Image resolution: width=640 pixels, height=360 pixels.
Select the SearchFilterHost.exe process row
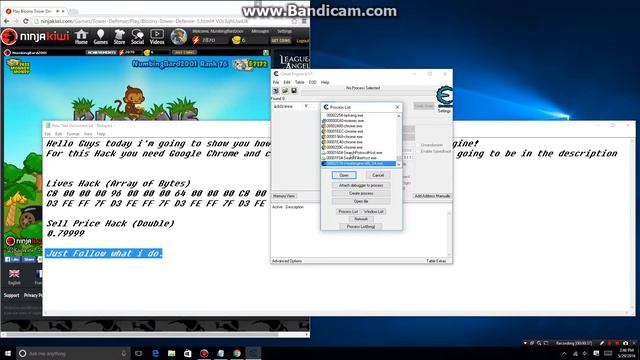358,158
